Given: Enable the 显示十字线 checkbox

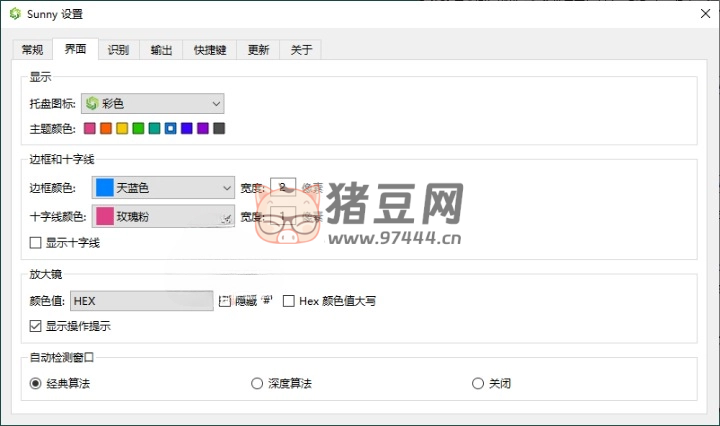Looking at the screenshot, I should pyautogui.click(x=37, y=242).
